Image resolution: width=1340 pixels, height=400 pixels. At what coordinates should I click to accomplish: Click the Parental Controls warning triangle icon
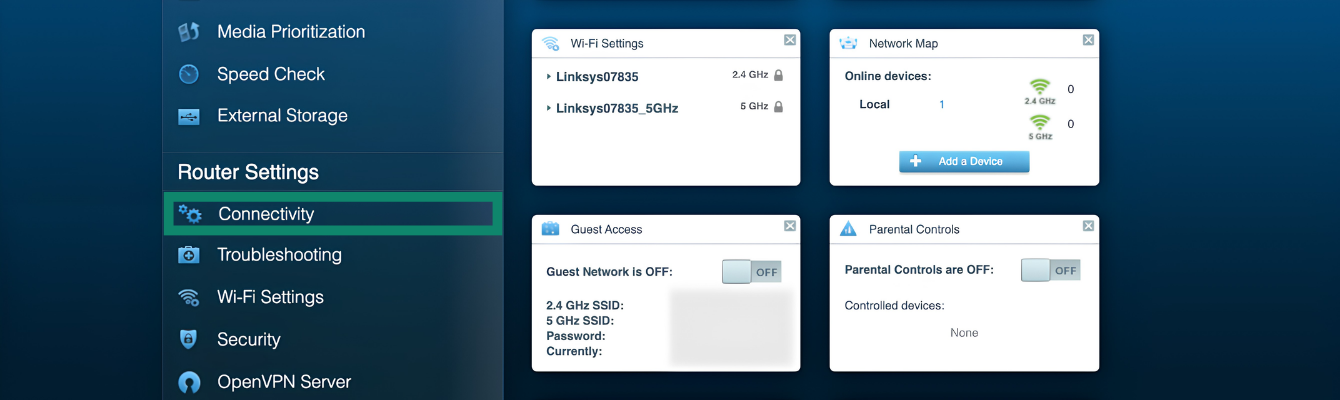848,229
